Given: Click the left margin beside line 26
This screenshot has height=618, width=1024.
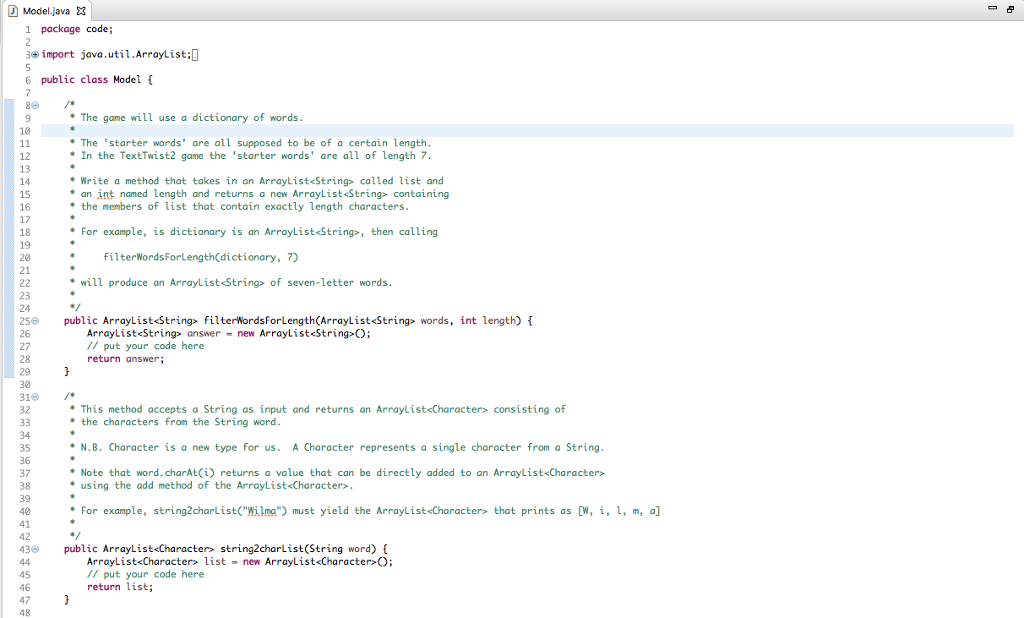Looking at the screenshot, I should (x=8, y=333).
